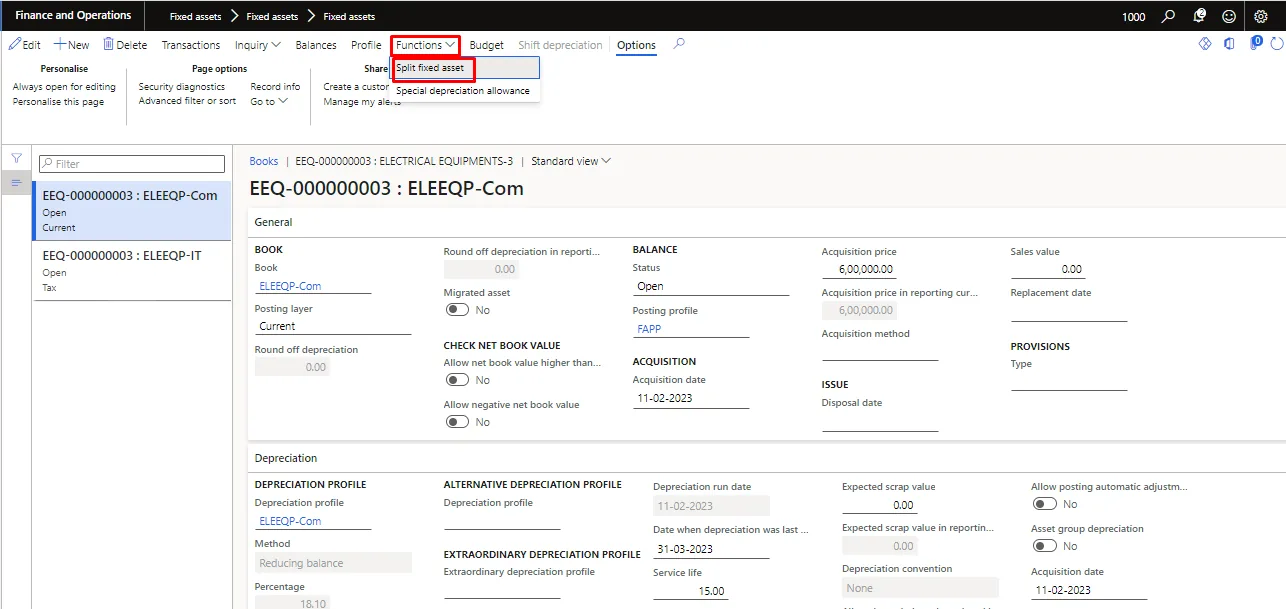Click the Service life field
The width and height of the screenshot is (1286, 609).
pyautogui.click(x=690, y=590)
